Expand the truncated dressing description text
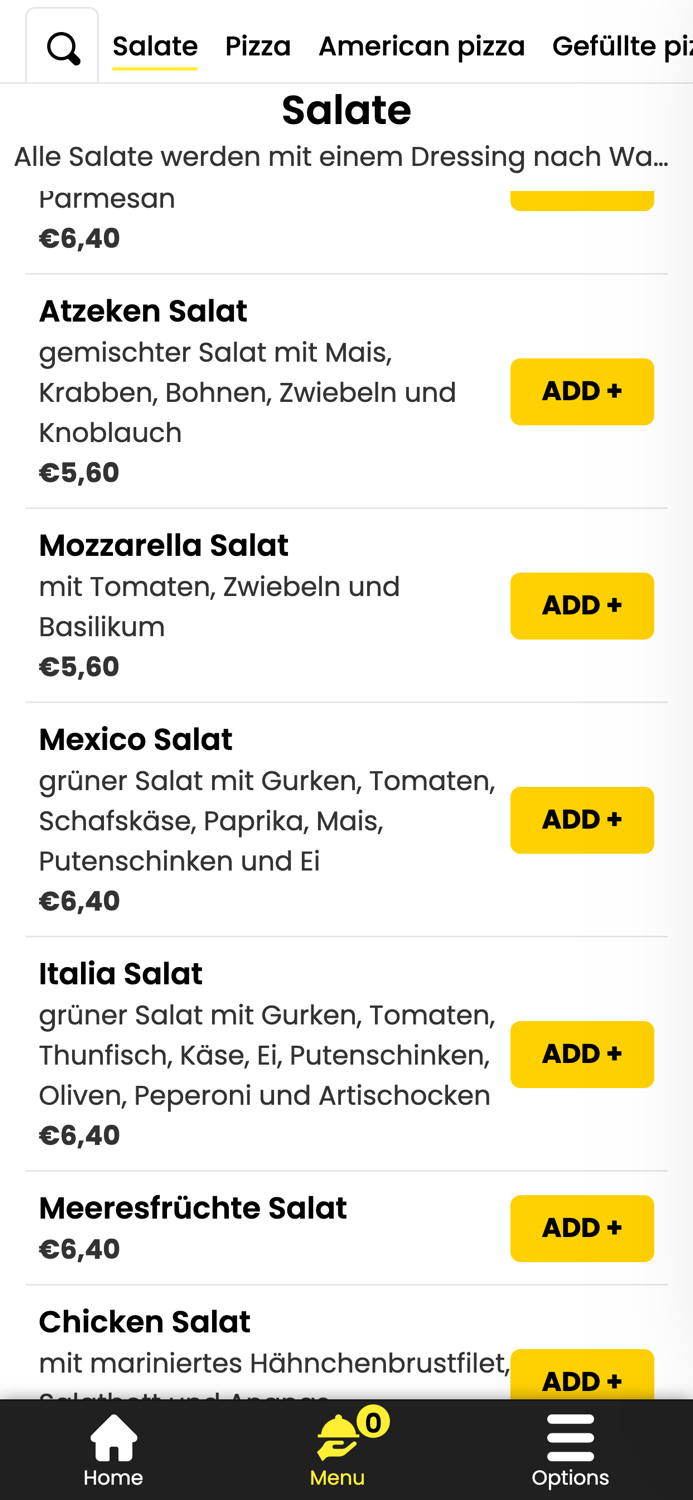Viewport: 693px width, 1500px height. 346,156
